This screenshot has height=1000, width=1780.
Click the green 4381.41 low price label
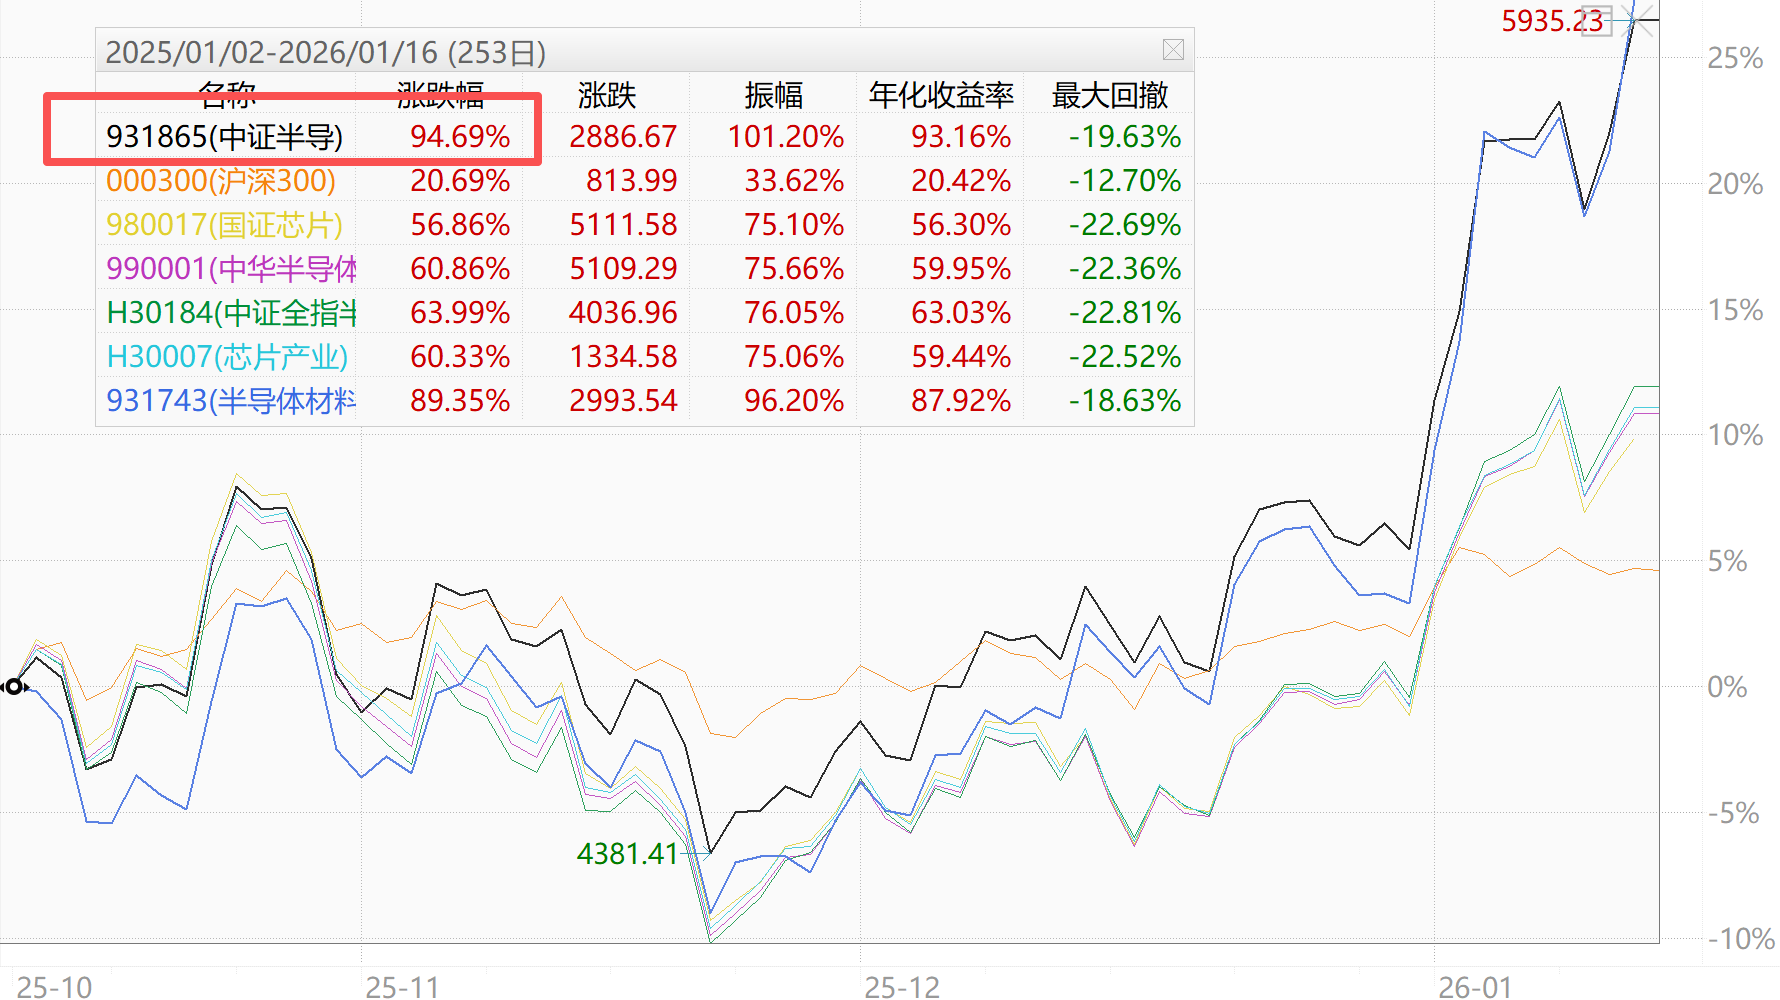(627, 854)
